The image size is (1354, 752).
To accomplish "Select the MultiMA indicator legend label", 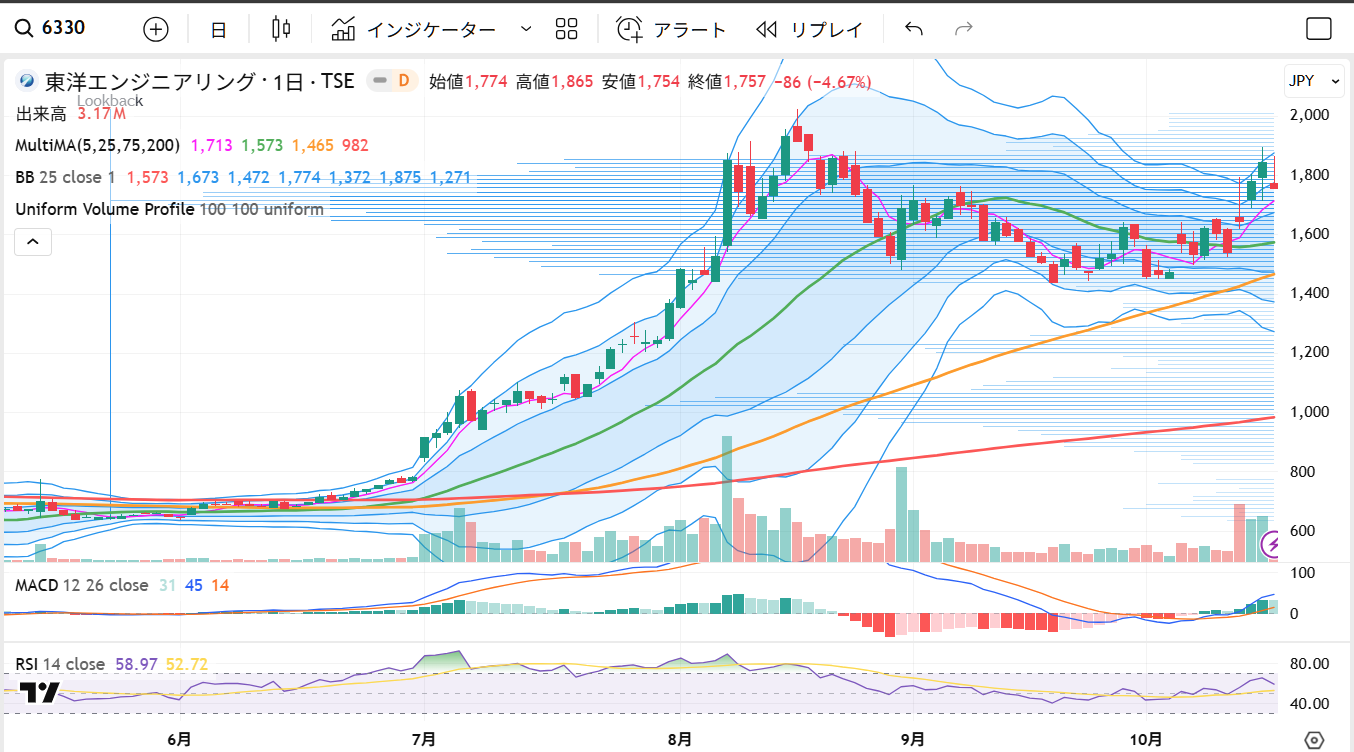I will point(97,145).
